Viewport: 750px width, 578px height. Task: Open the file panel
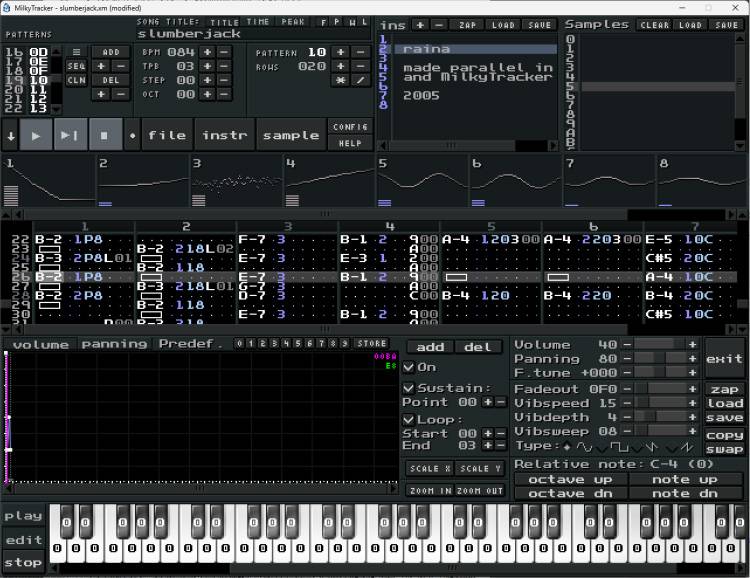point(167,135)
